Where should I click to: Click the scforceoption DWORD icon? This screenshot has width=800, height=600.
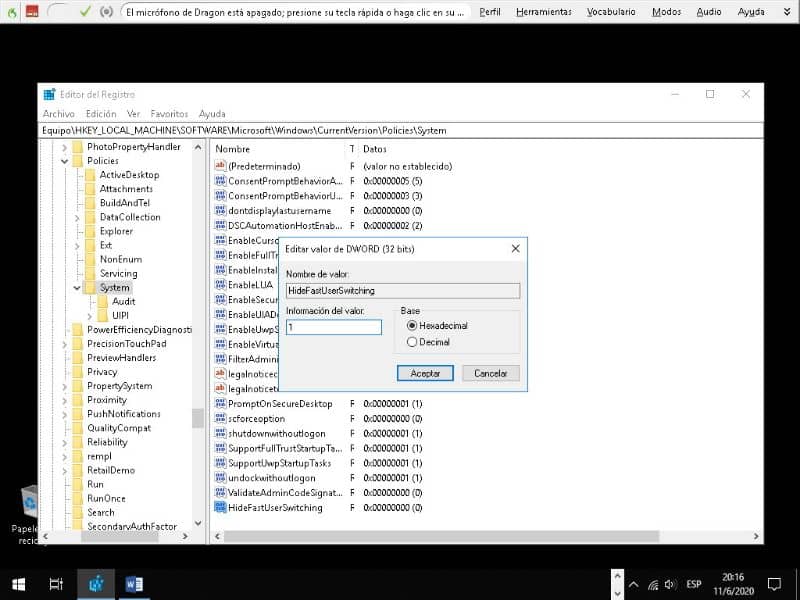tap(220, 418)
